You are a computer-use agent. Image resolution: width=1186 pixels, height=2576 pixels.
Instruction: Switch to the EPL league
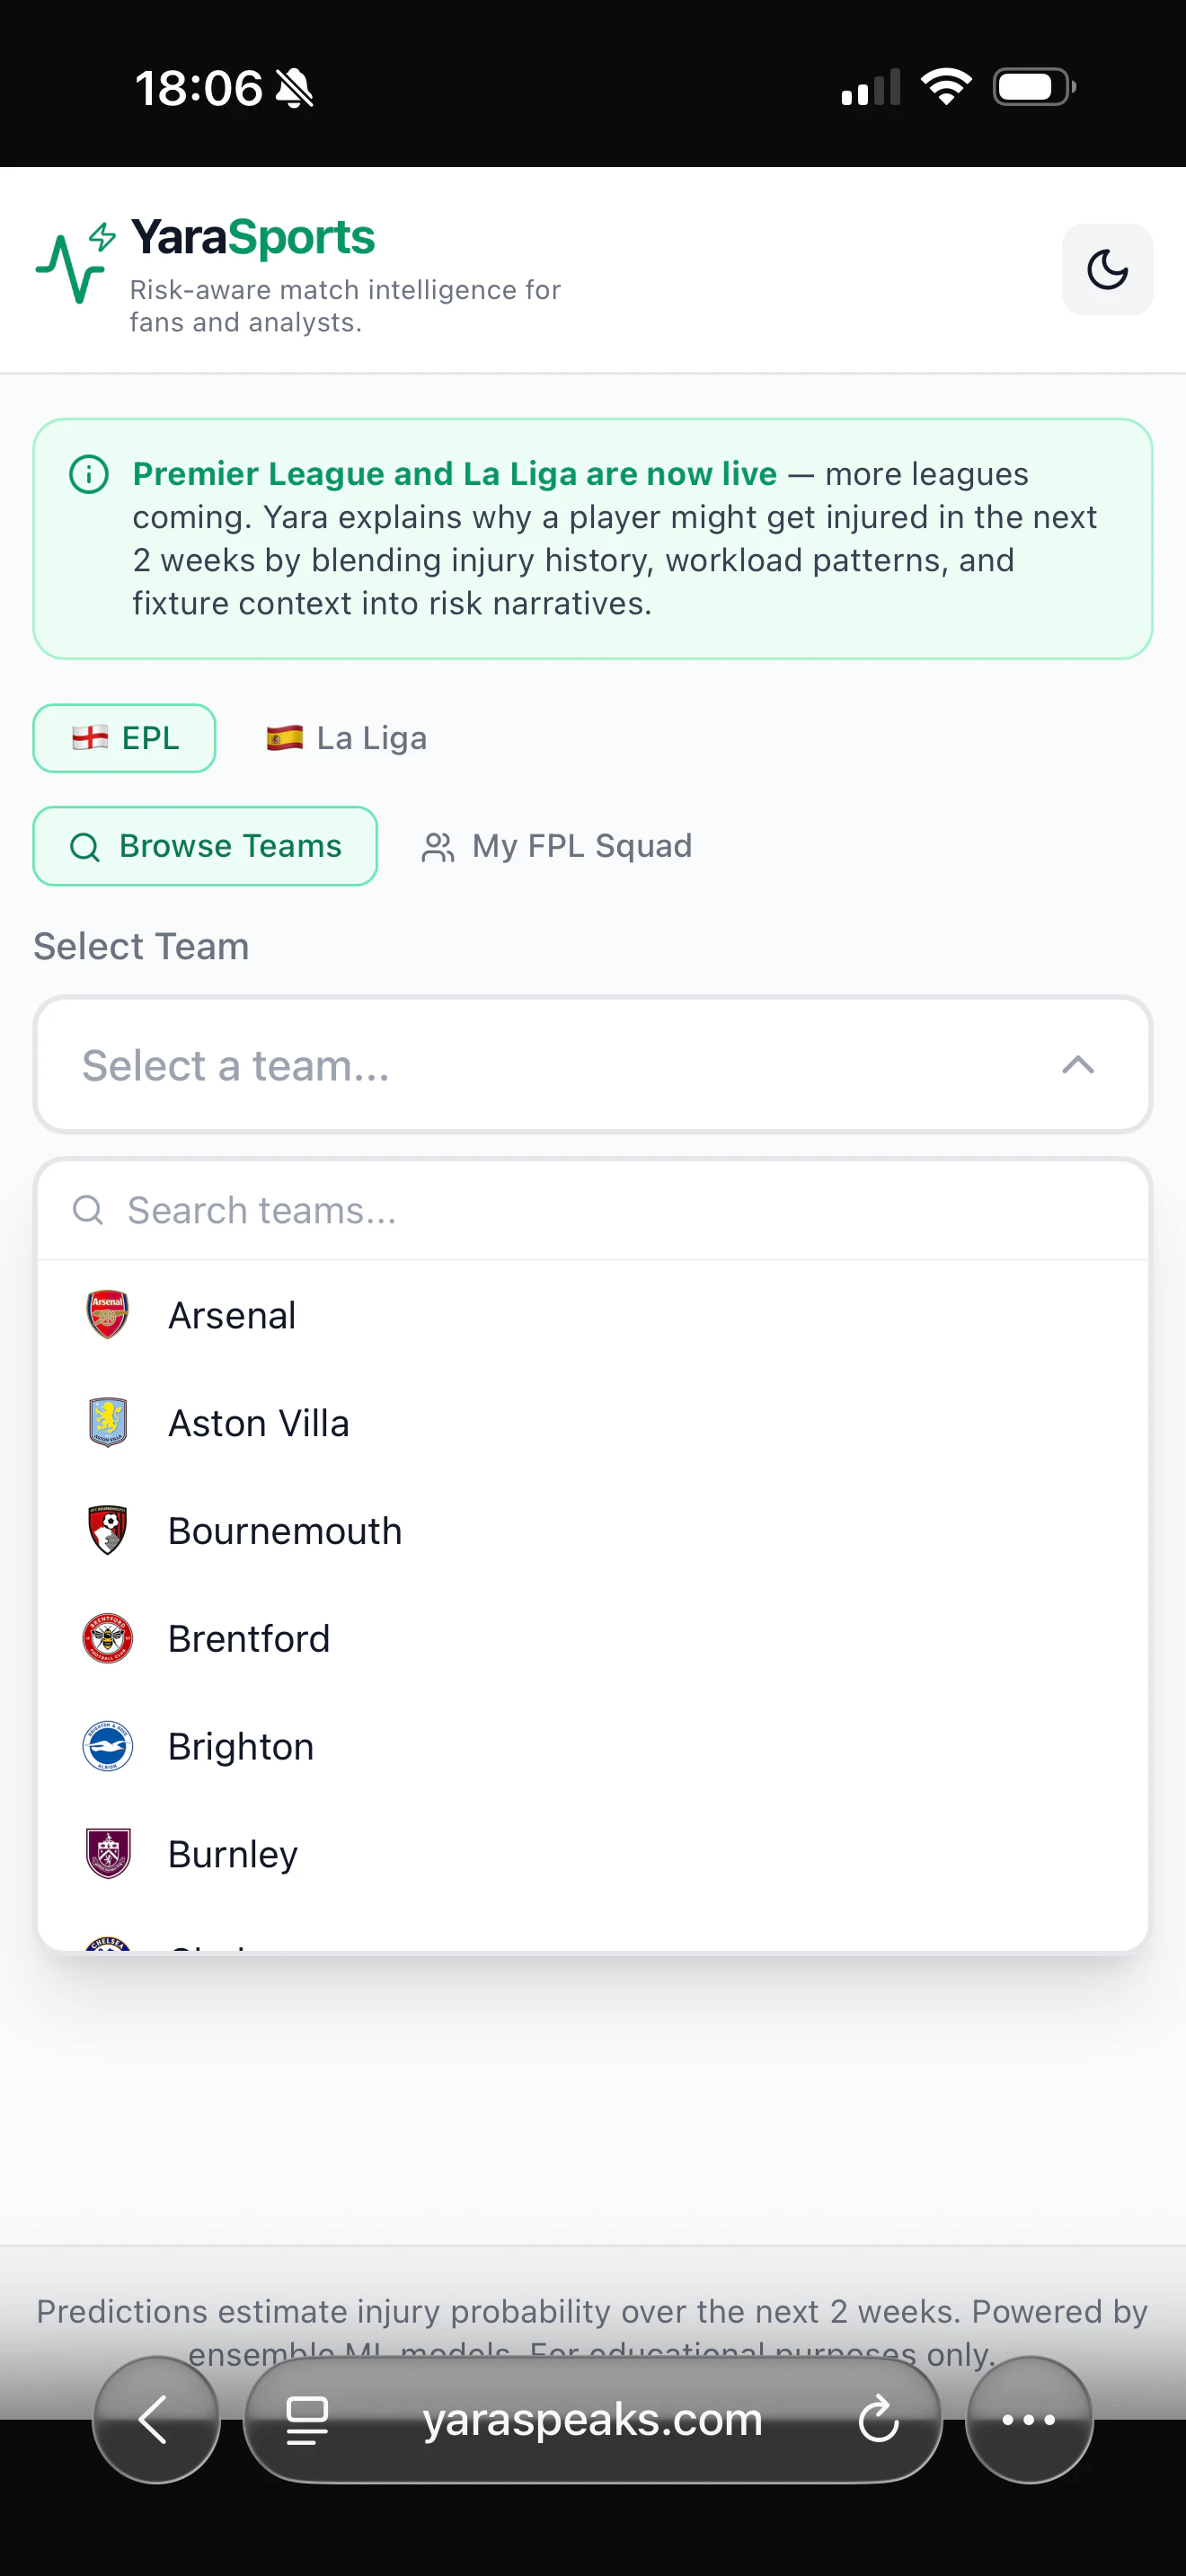(x=125, y=738)
